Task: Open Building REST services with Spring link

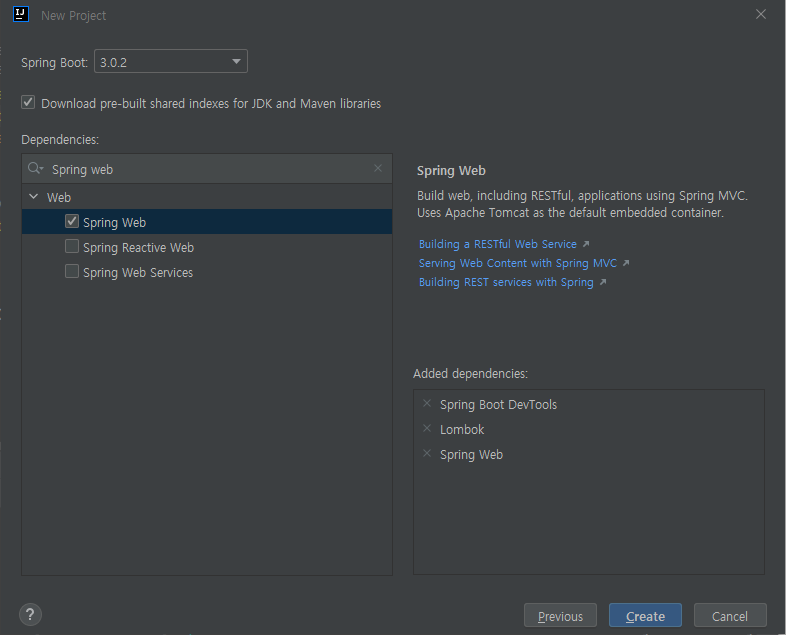Action: (x=506, y=282)
